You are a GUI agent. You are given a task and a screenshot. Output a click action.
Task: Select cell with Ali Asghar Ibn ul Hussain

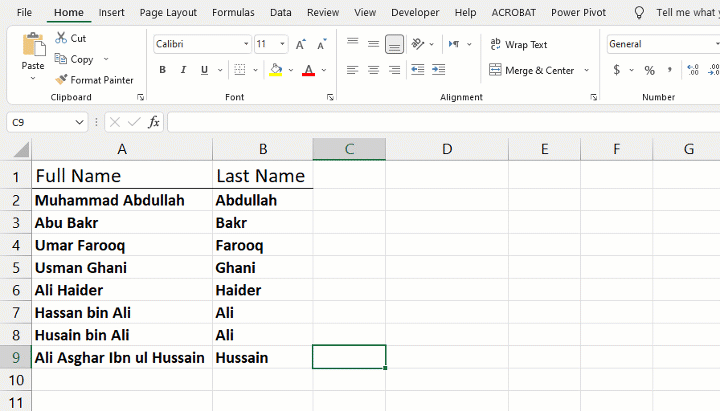click(x=122, y=358)
